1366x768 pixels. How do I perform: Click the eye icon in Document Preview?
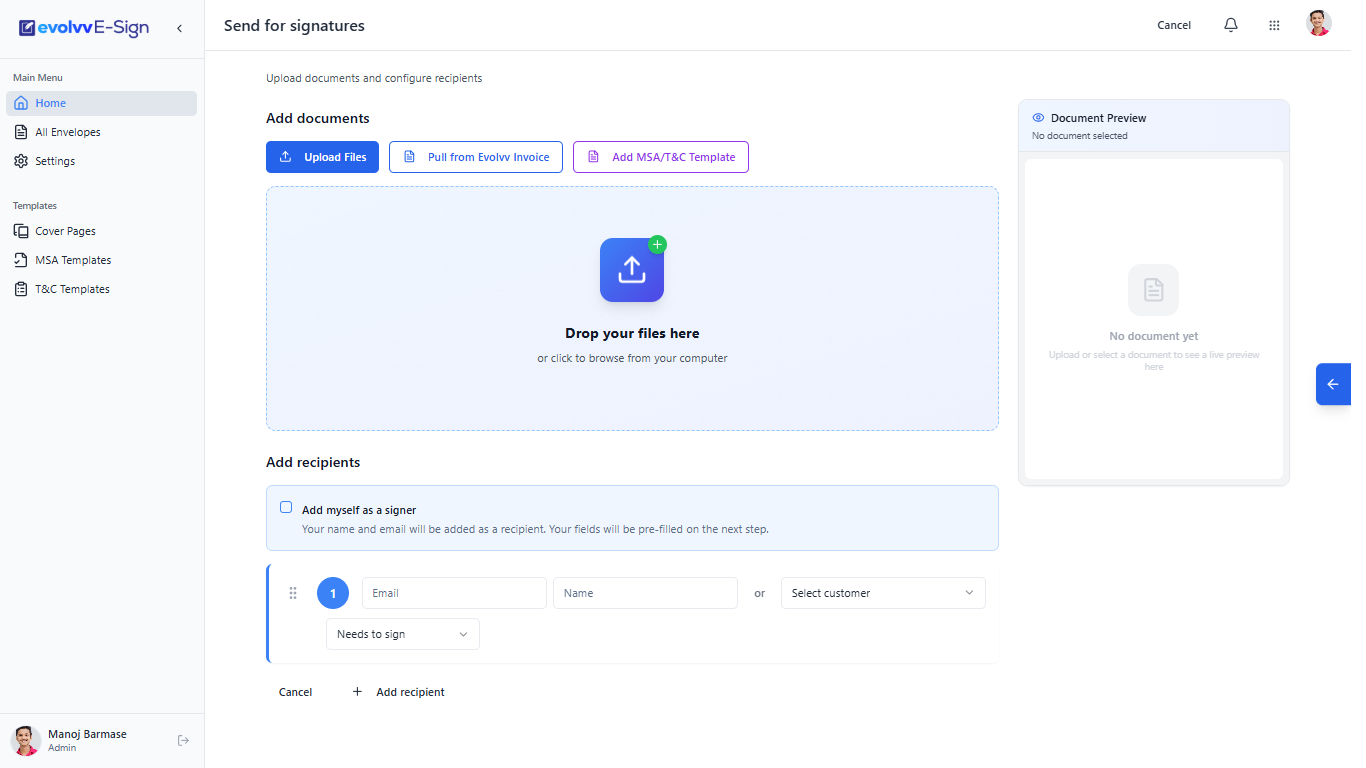pos(1038,118)
